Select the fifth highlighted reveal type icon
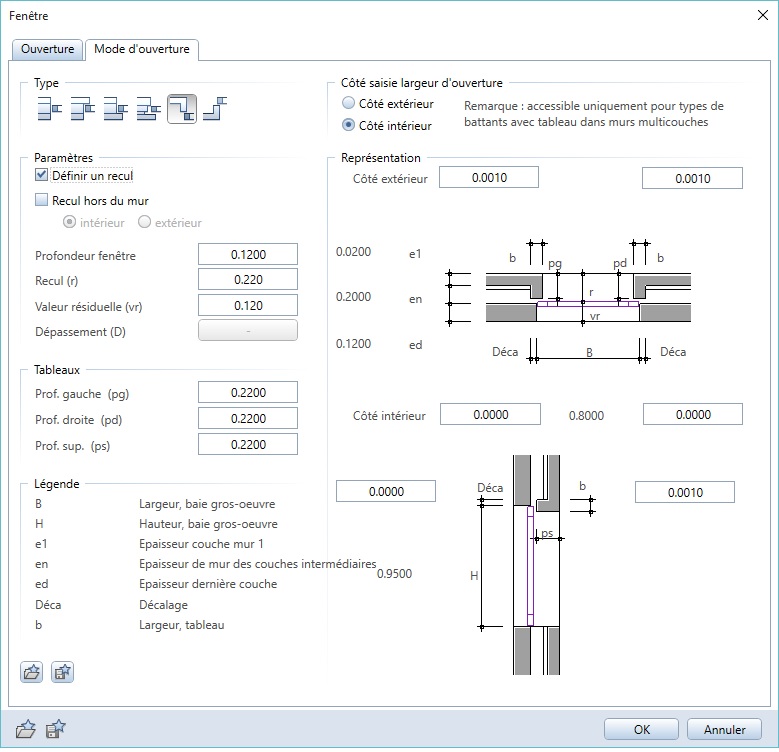 [x=182, y=109]
